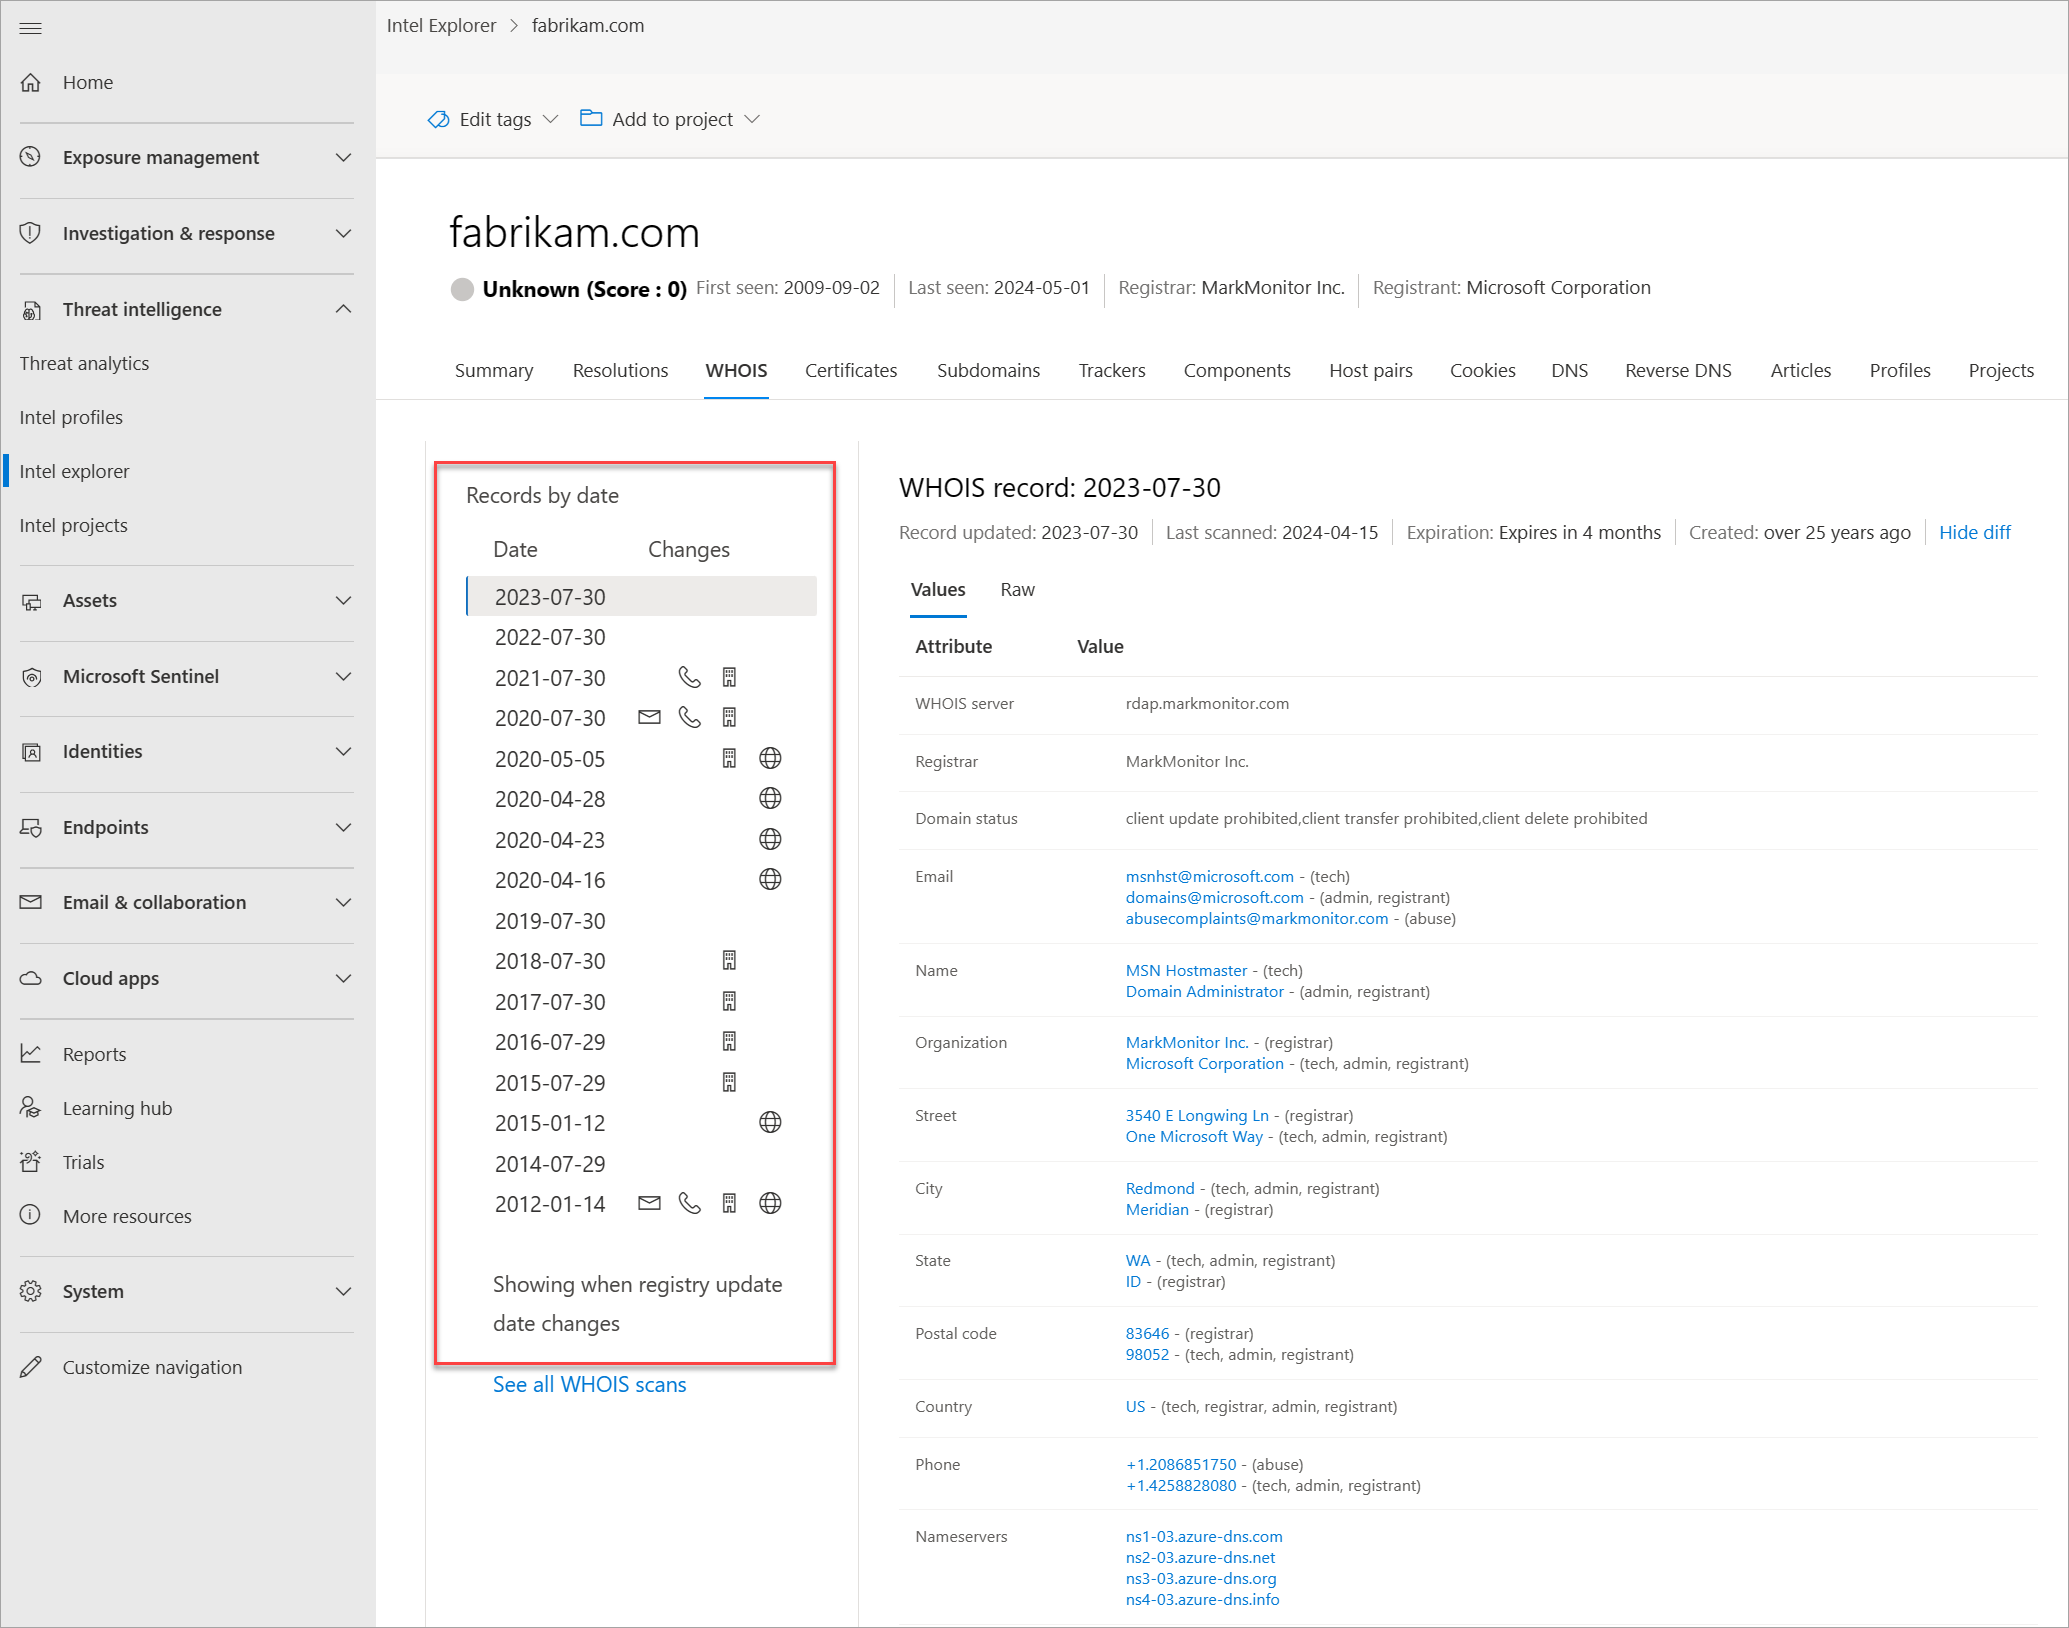Image resolution: width=2069 pixels, height=1628 pixels.
Task: Click the building icon on 2018-07-30 row
Action: coord(729,960)
